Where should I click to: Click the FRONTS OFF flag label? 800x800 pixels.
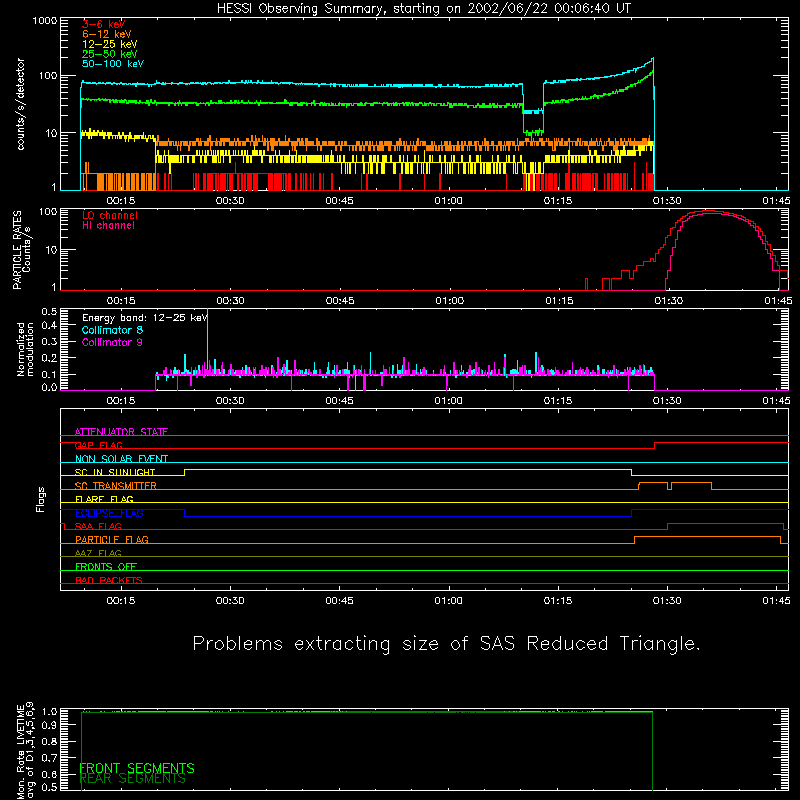click(x=106, y=566)
